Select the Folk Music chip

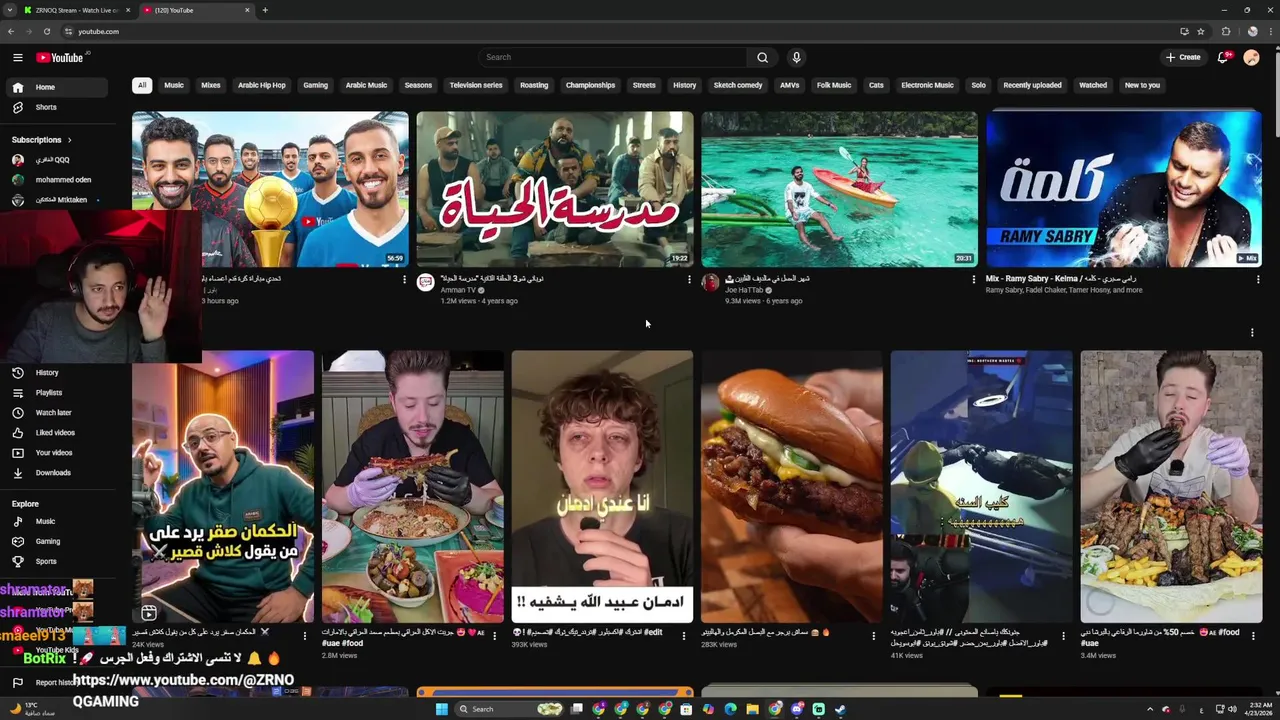tap(834, 85)
